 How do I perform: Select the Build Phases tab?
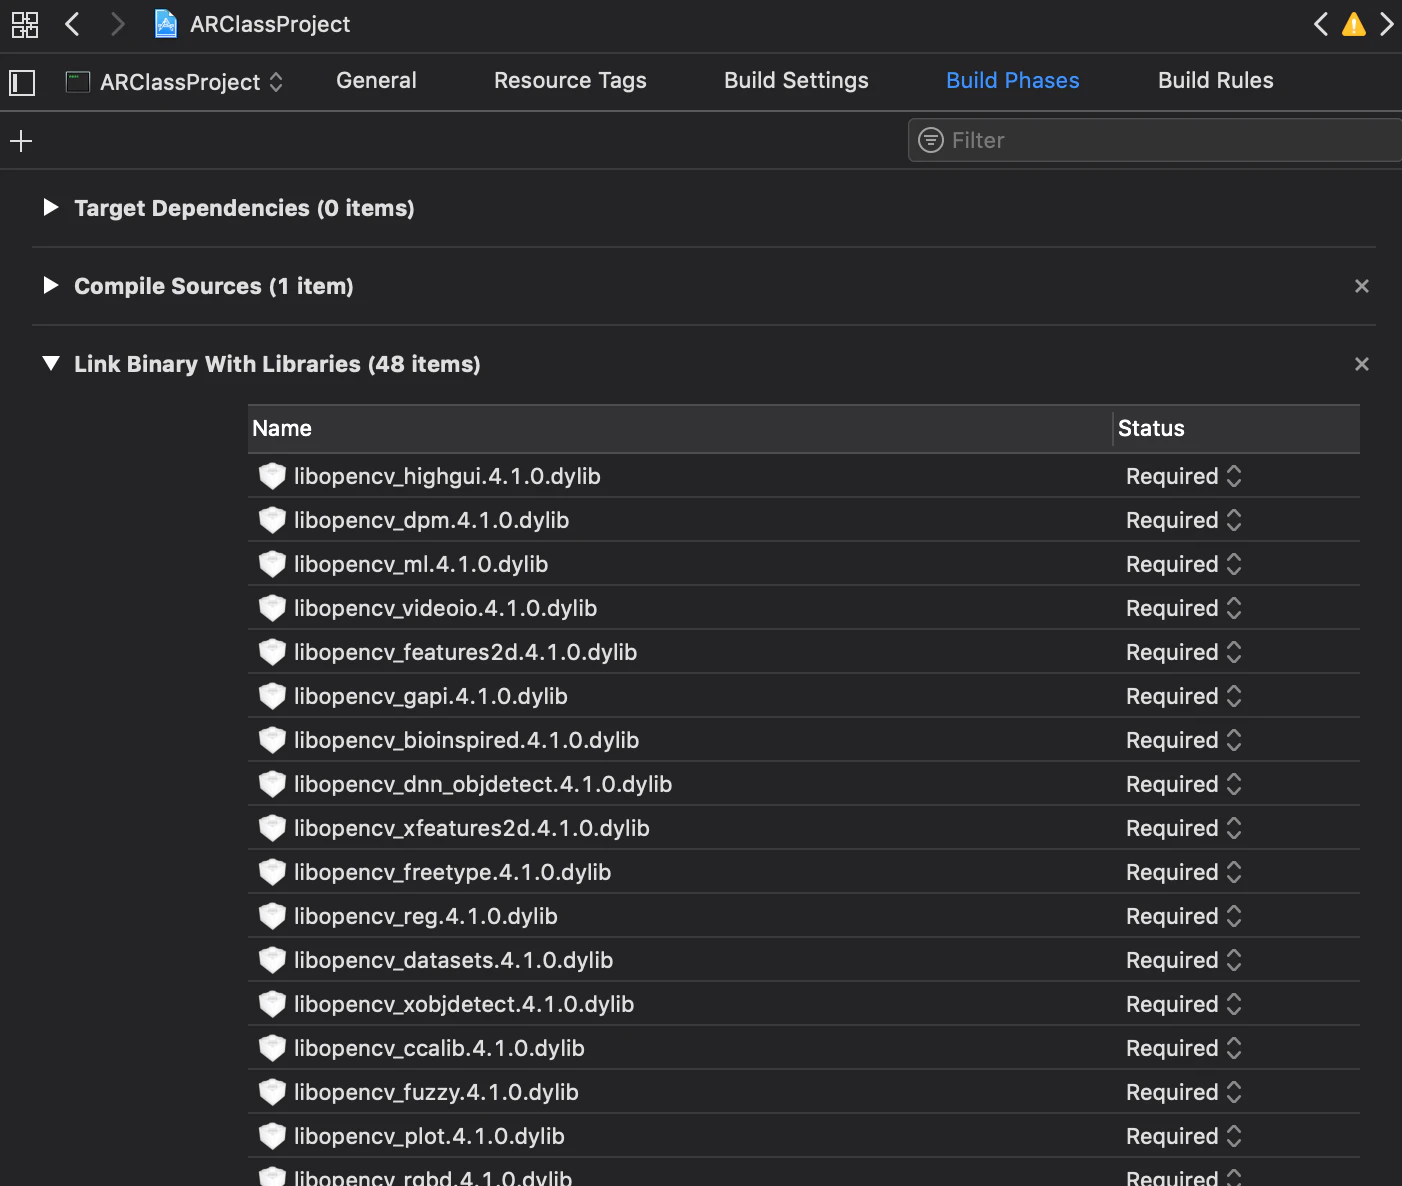pyautogui.click(x=1012, y=81)
